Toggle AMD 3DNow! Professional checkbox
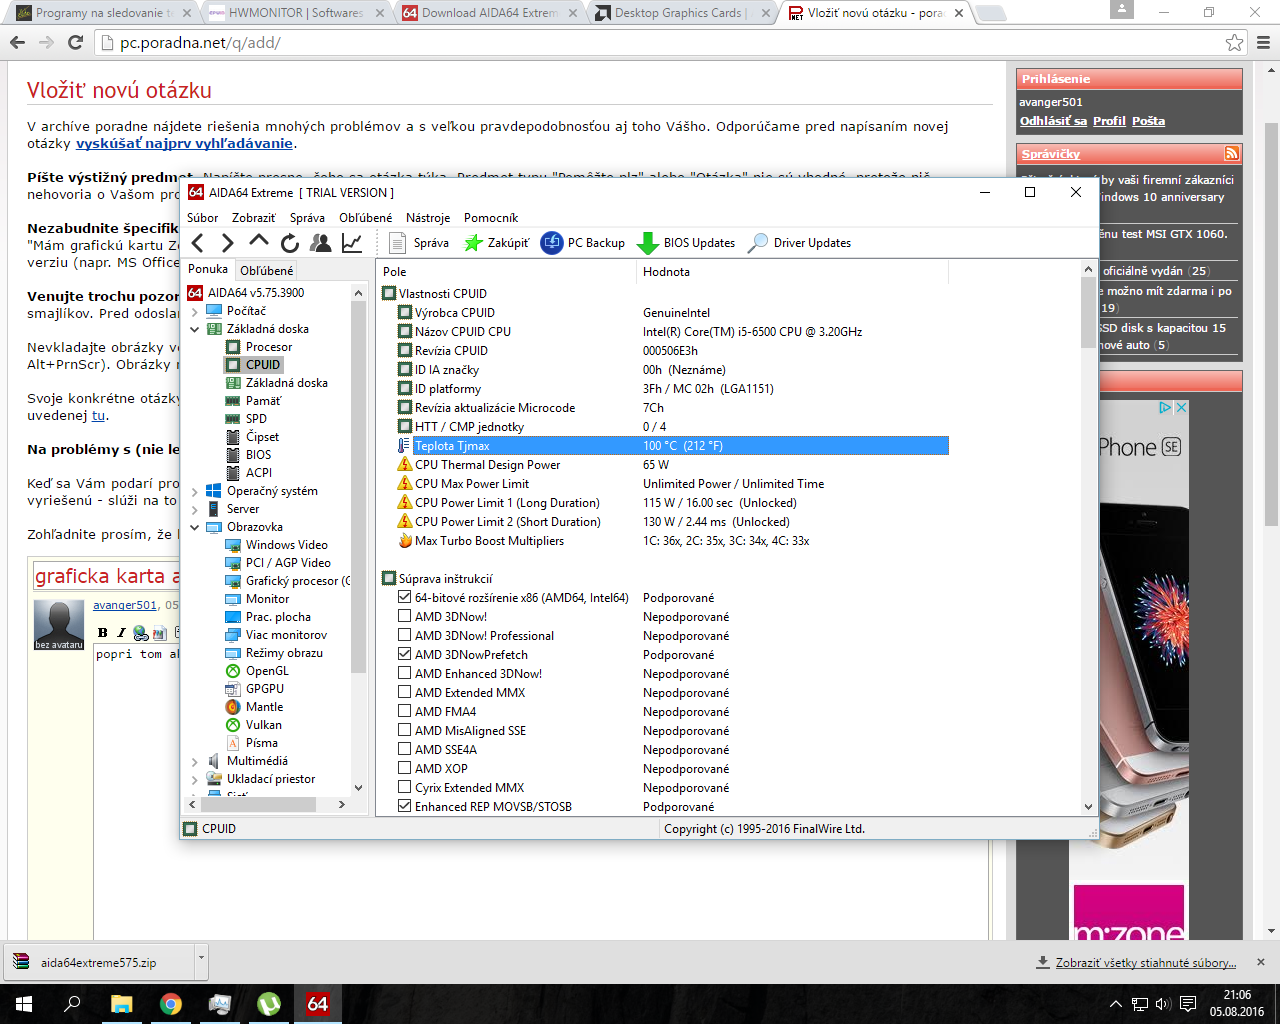Viewport: 1280px width, 1024px height. [x=405, y=636]
